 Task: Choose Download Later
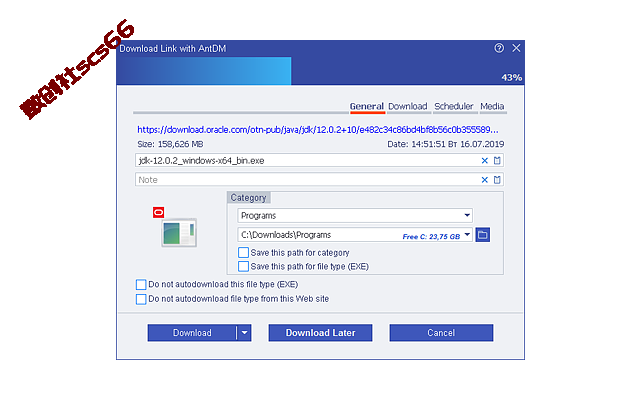coord(320,333)
